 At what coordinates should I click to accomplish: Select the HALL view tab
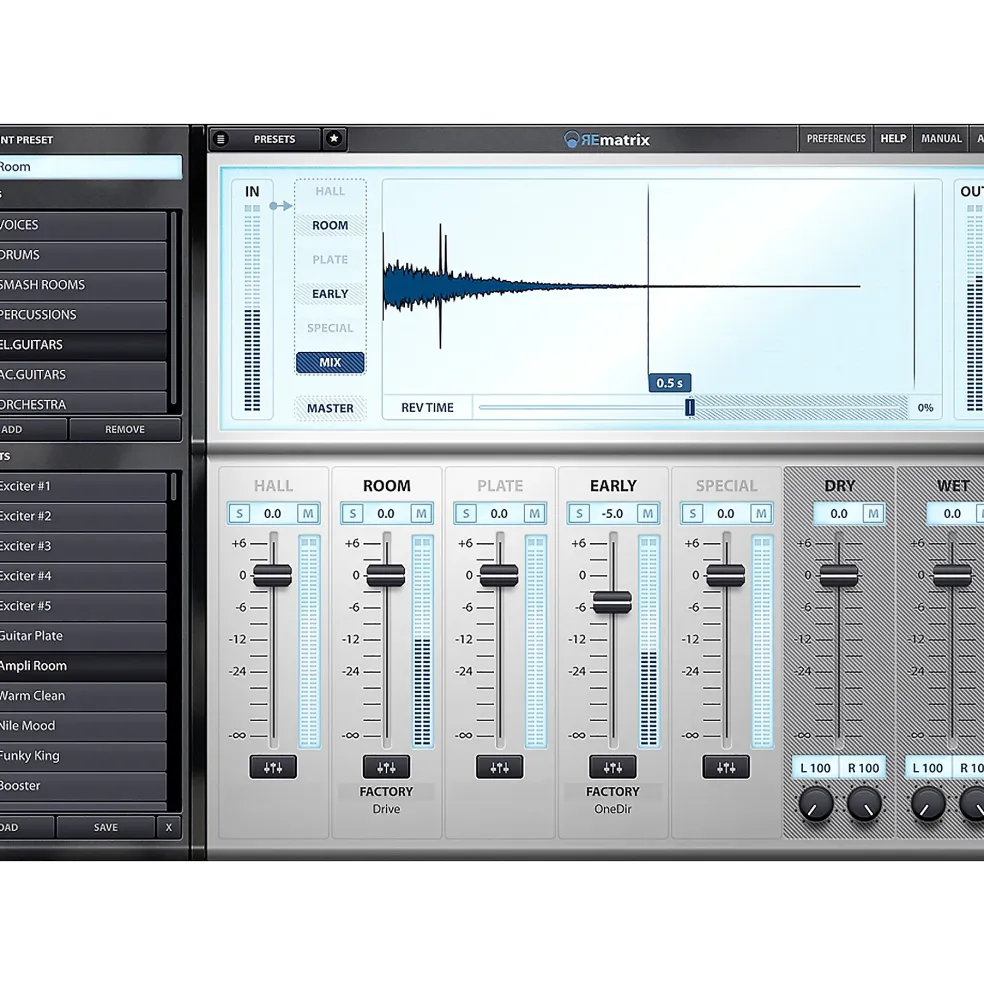[x=330, y=191]
